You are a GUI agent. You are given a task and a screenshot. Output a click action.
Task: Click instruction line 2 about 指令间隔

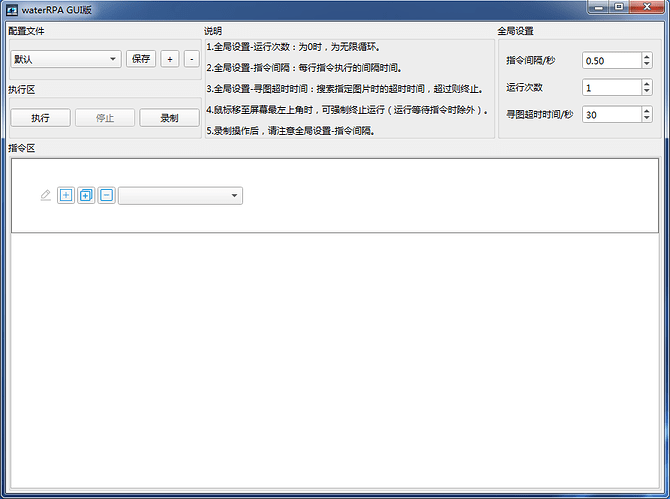(x=304, y=68)
